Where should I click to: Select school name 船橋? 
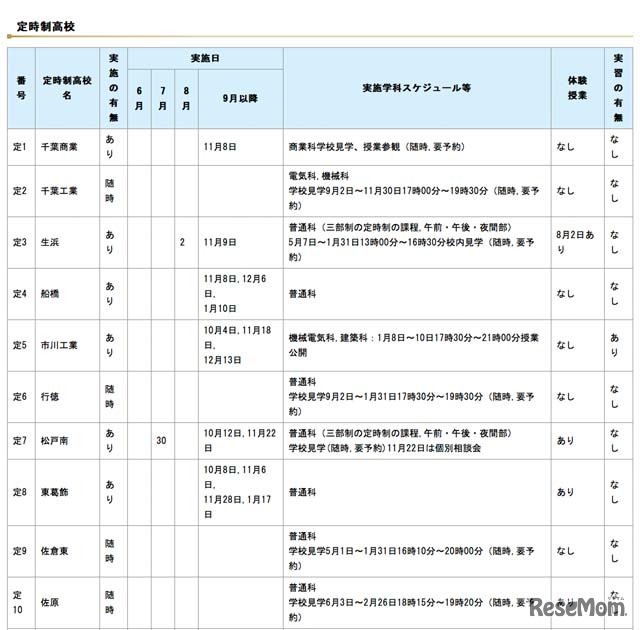[x=50, y=293]
